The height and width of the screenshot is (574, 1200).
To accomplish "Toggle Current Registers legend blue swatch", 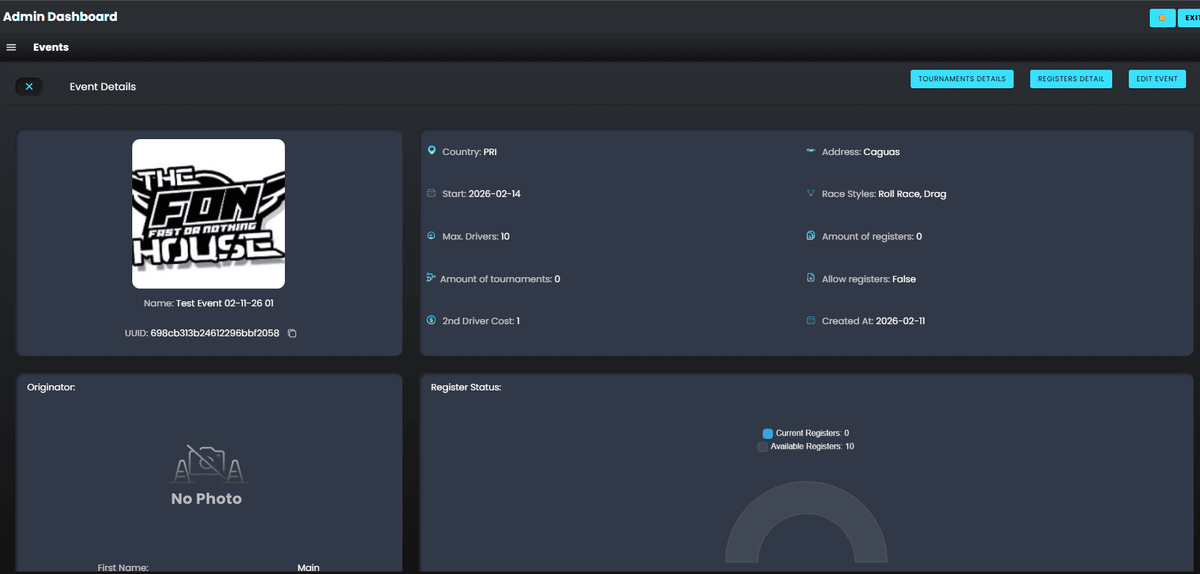I will [768, 433].
